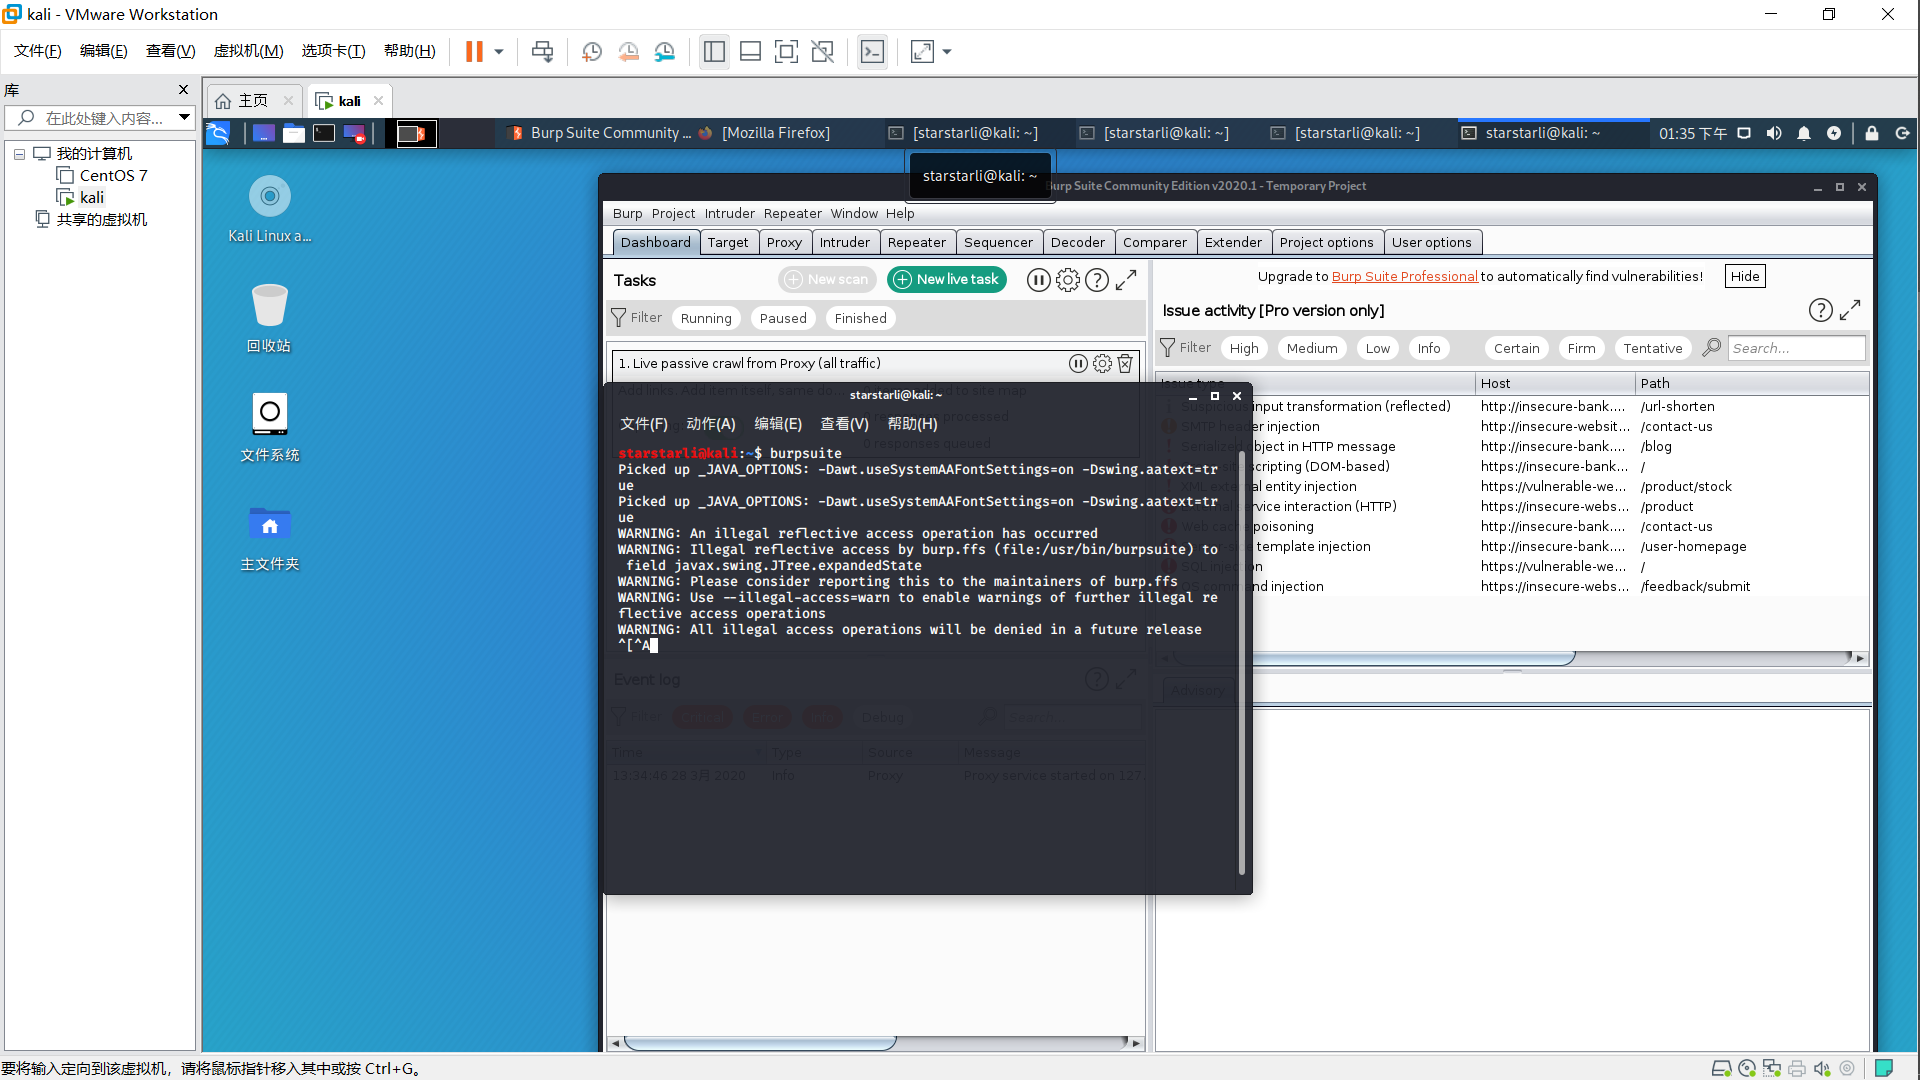Take a snapshot of the virtual machine

coord(592,52)
